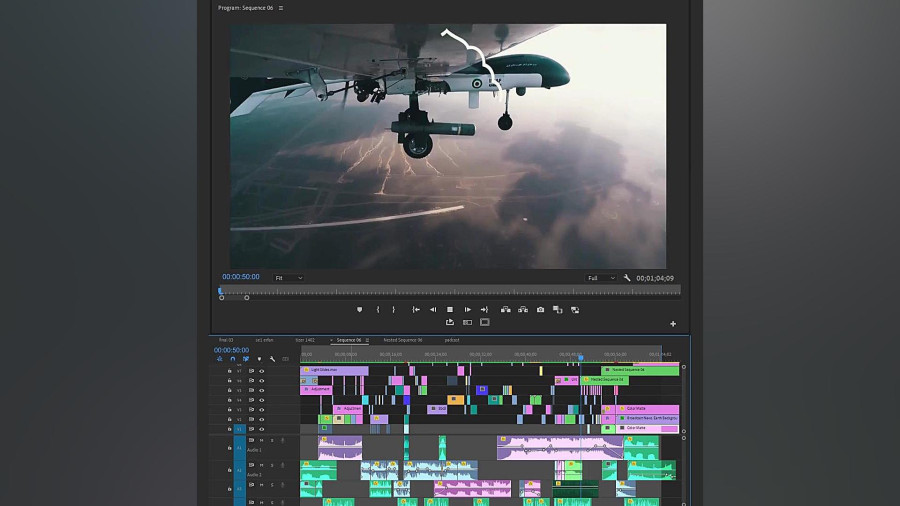Click Program monitor timecode 00:00:50:00
900x506 pixels.
[241, 277]
